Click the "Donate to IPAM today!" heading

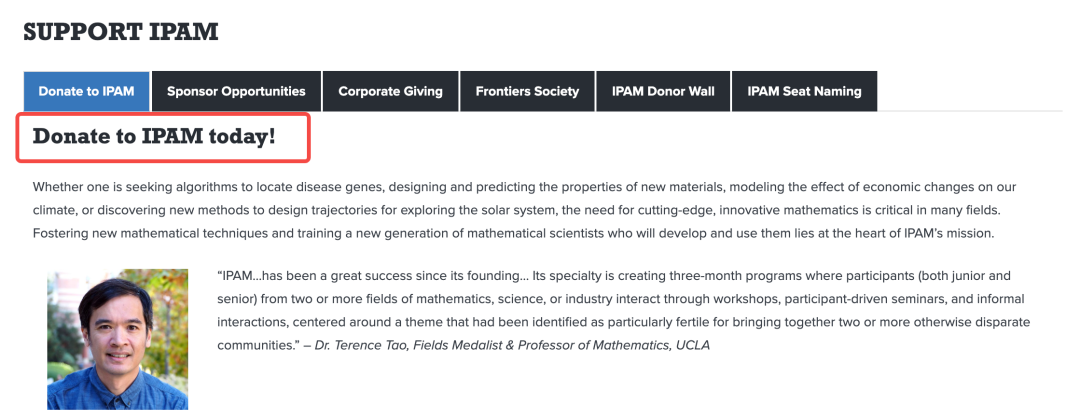click(154, 138)
